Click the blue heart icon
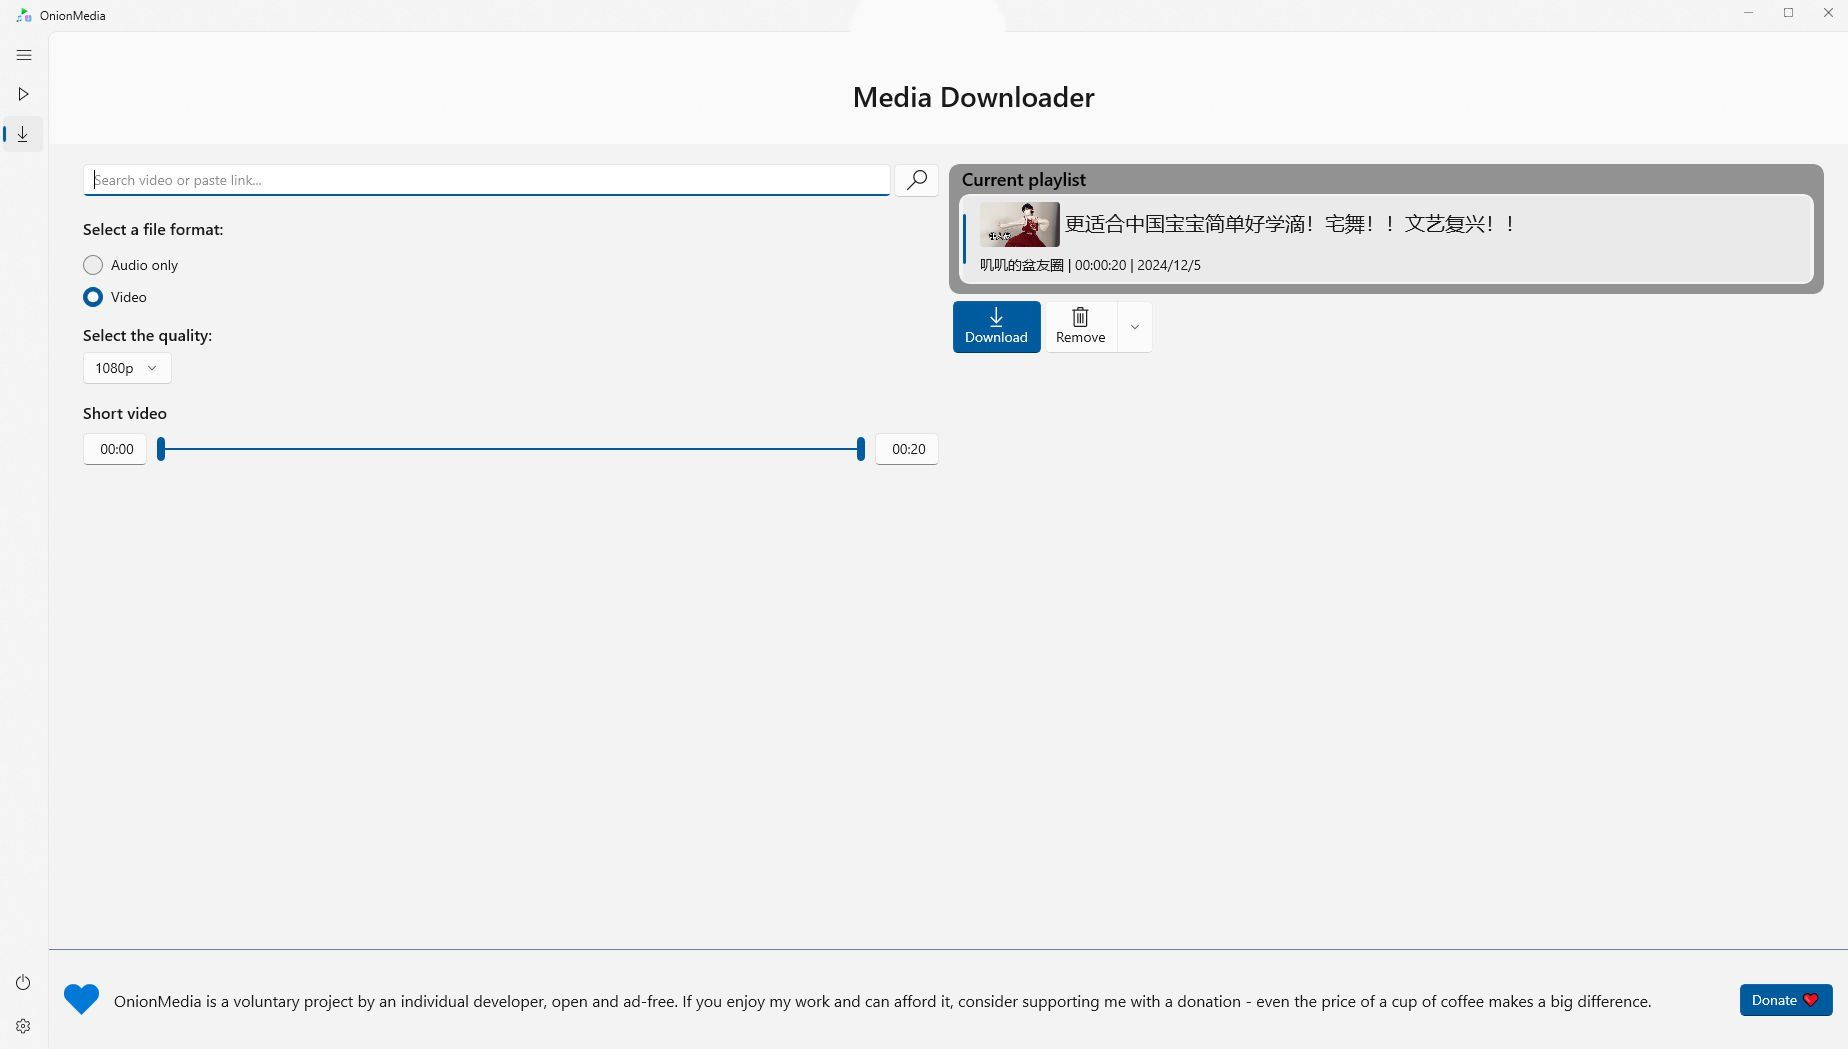This screenshot has height=1049, width=1848. click(81, 999)
